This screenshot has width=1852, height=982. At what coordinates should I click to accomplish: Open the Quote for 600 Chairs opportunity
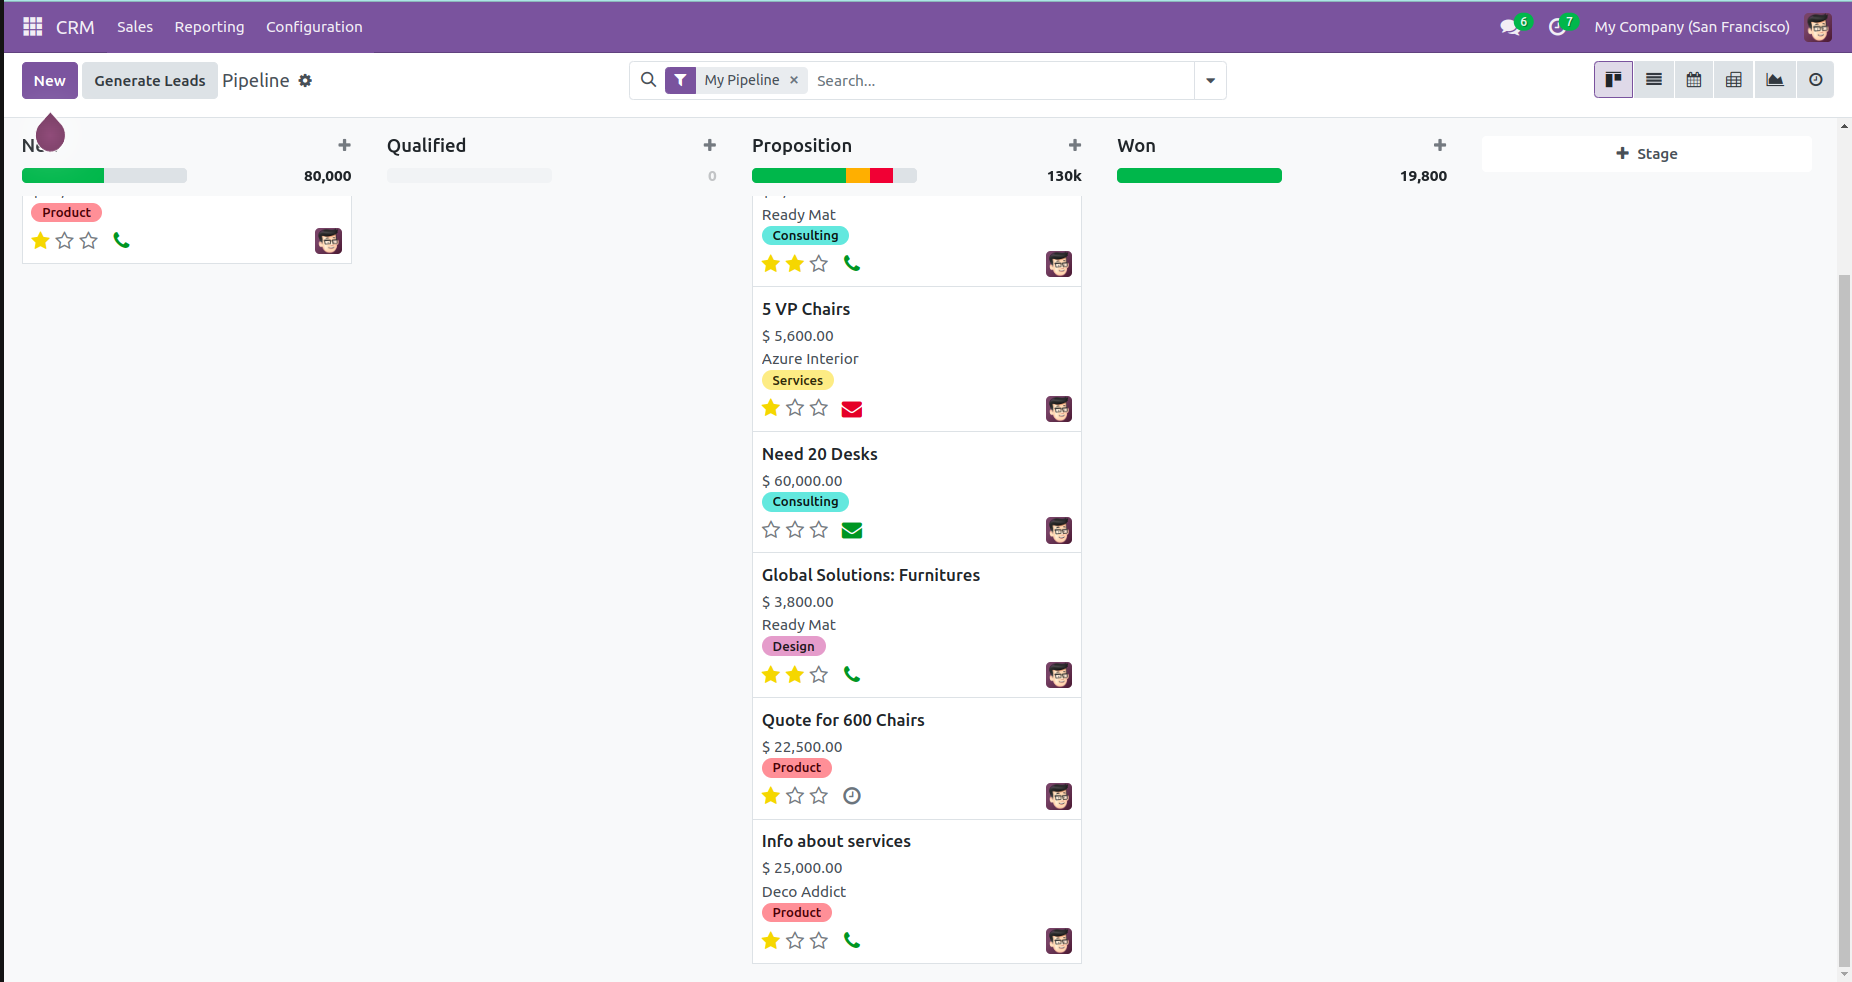tap(843, 720)
